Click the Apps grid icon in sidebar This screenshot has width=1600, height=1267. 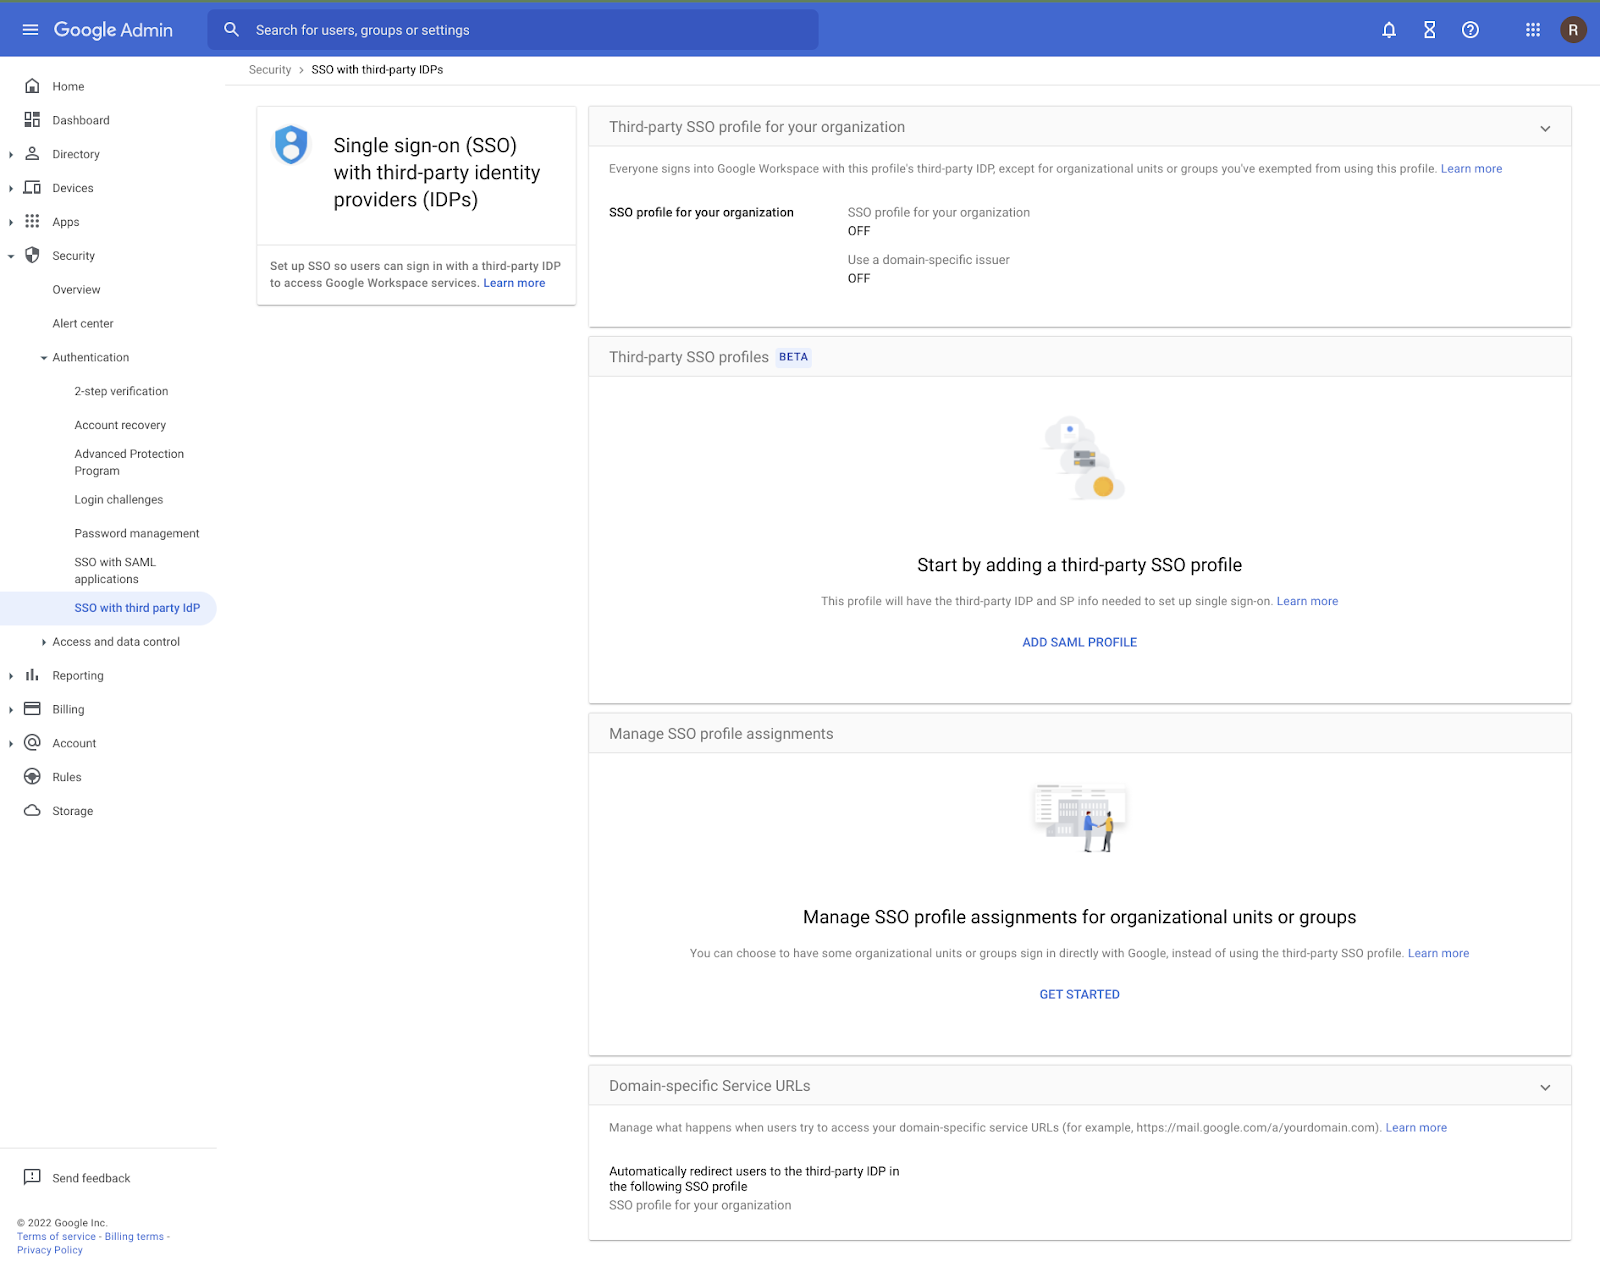click(32, 222)
